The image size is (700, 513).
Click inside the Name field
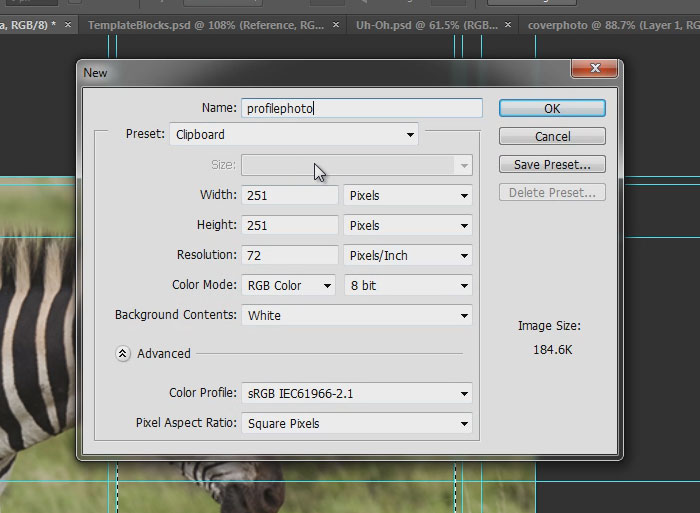click(x=362, y=108)
